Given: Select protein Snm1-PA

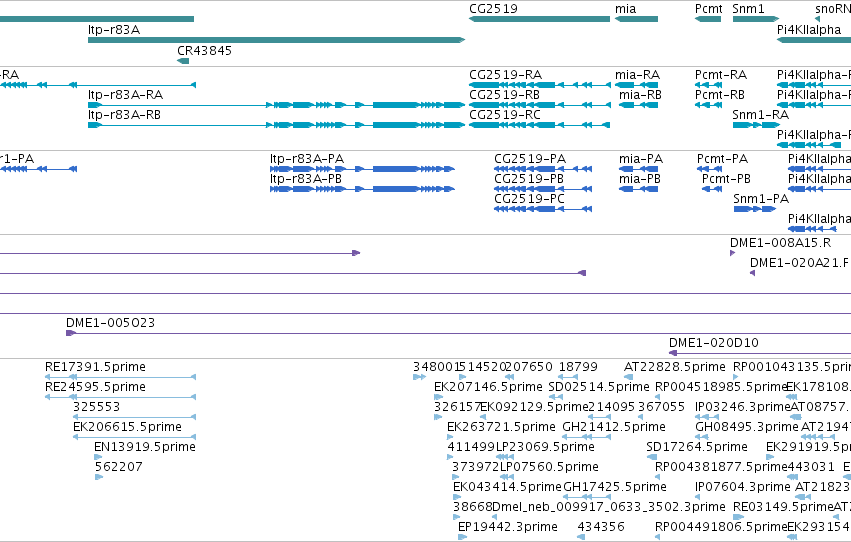Looking at the screenshot, I should pos(755,209).
